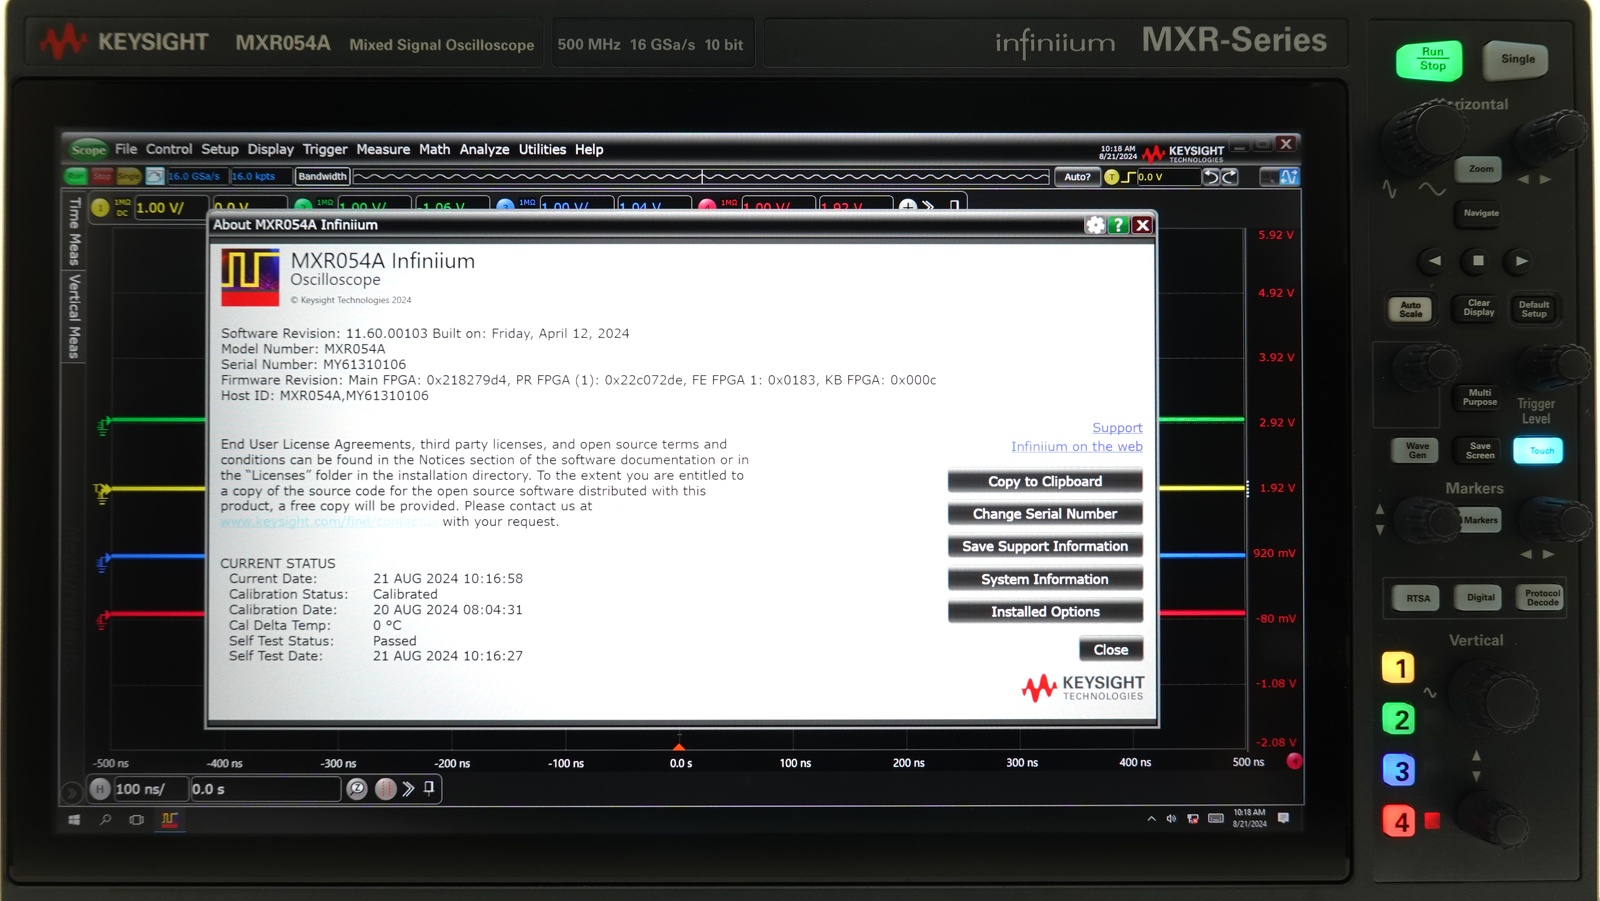
Task: Open the Time Meas side tab
Action: tap(73, 231)
